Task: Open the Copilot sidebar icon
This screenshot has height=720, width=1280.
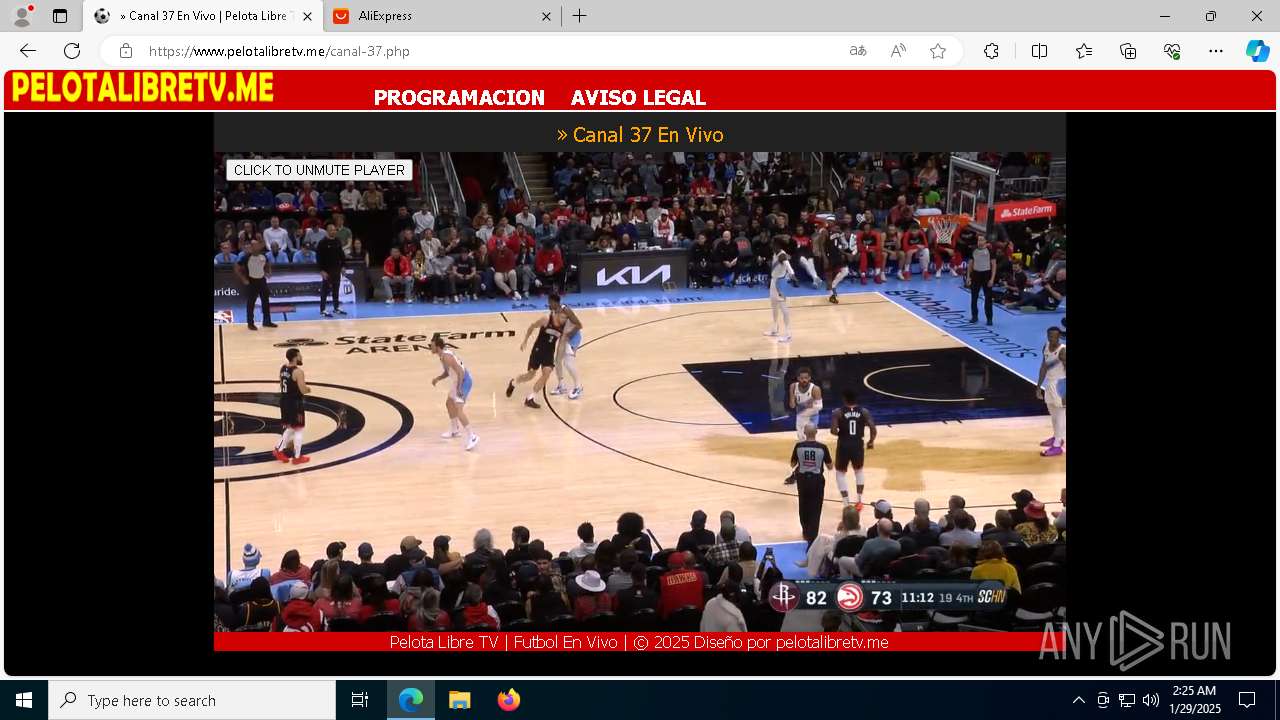Action: click(x=1257, y=51)
